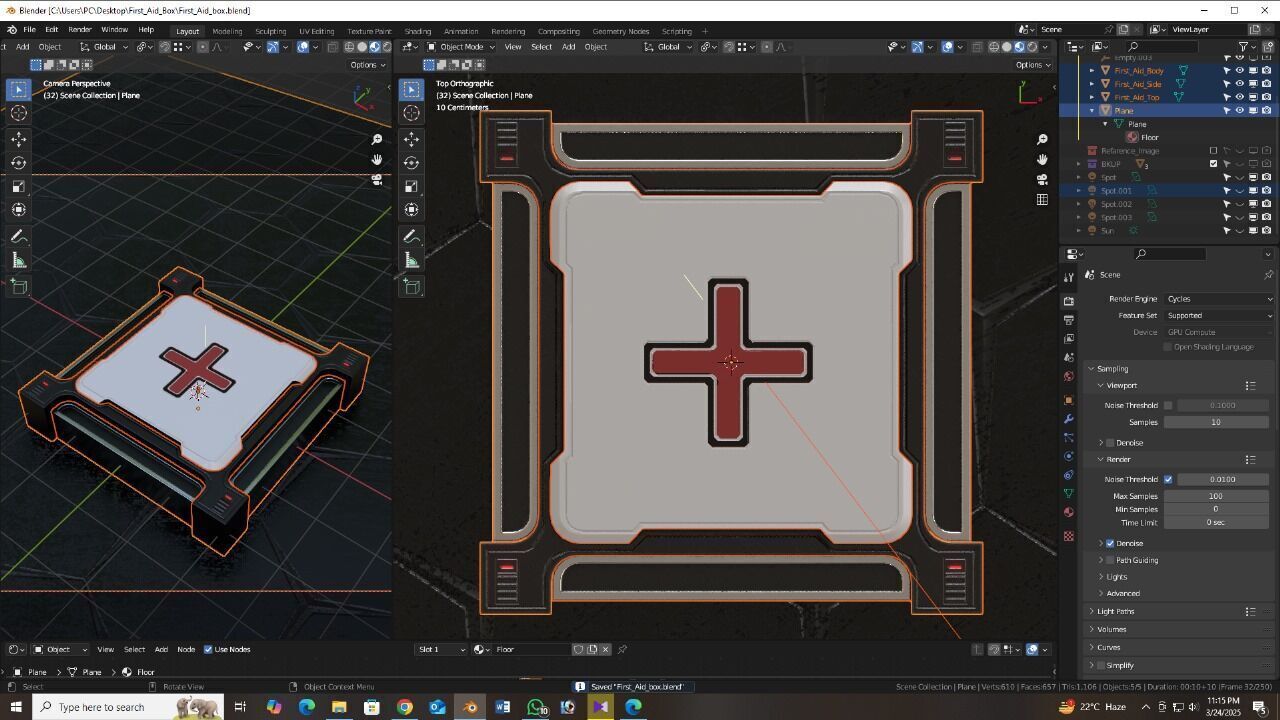Select the Measure tool in right viewport
This screenshot has width=1280, height=720.
coord(411,260)
